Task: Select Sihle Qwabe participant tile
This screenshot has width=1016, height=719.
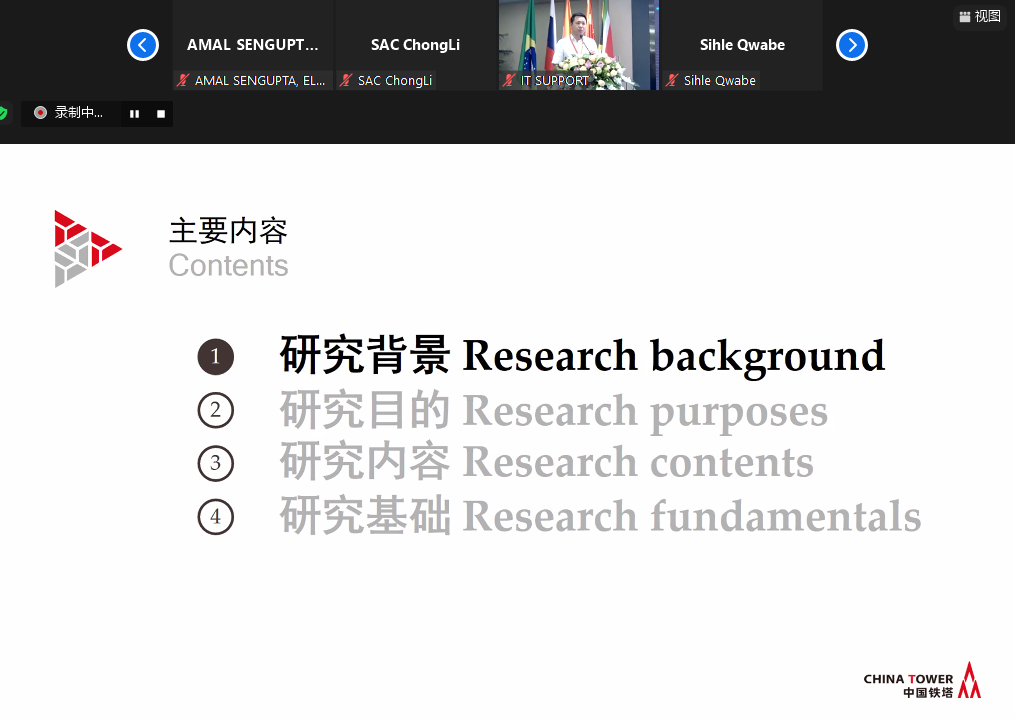Action: pos(742,45)
